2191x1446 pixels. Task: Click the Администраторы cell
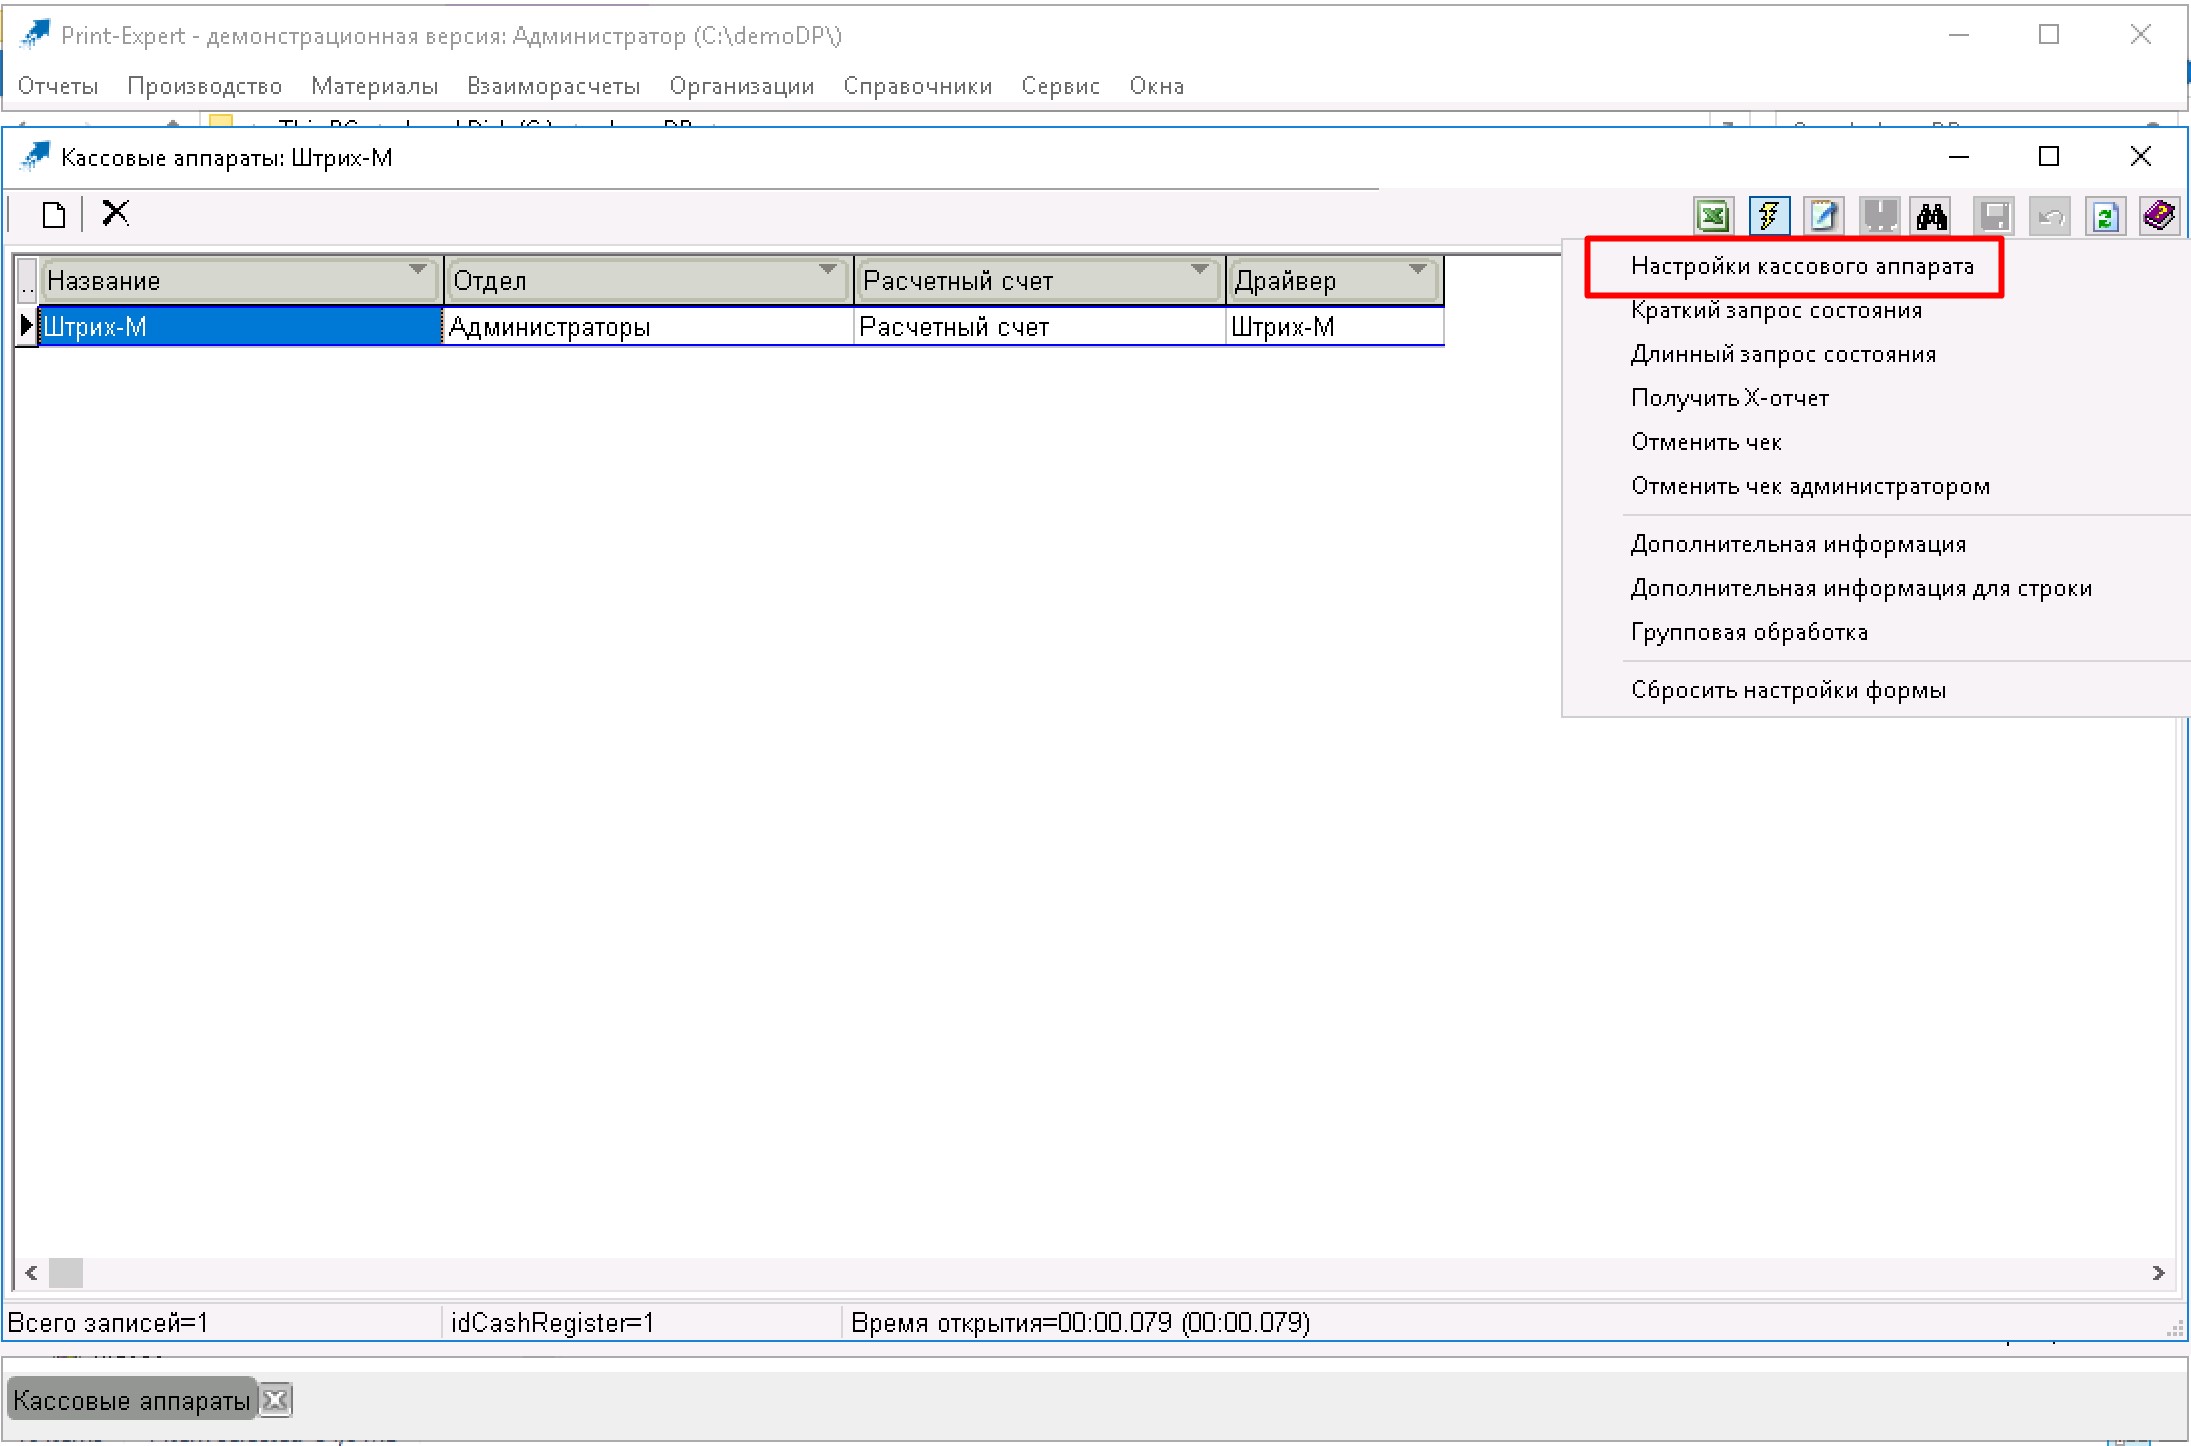pyautogui.click(x=648, y=327)
